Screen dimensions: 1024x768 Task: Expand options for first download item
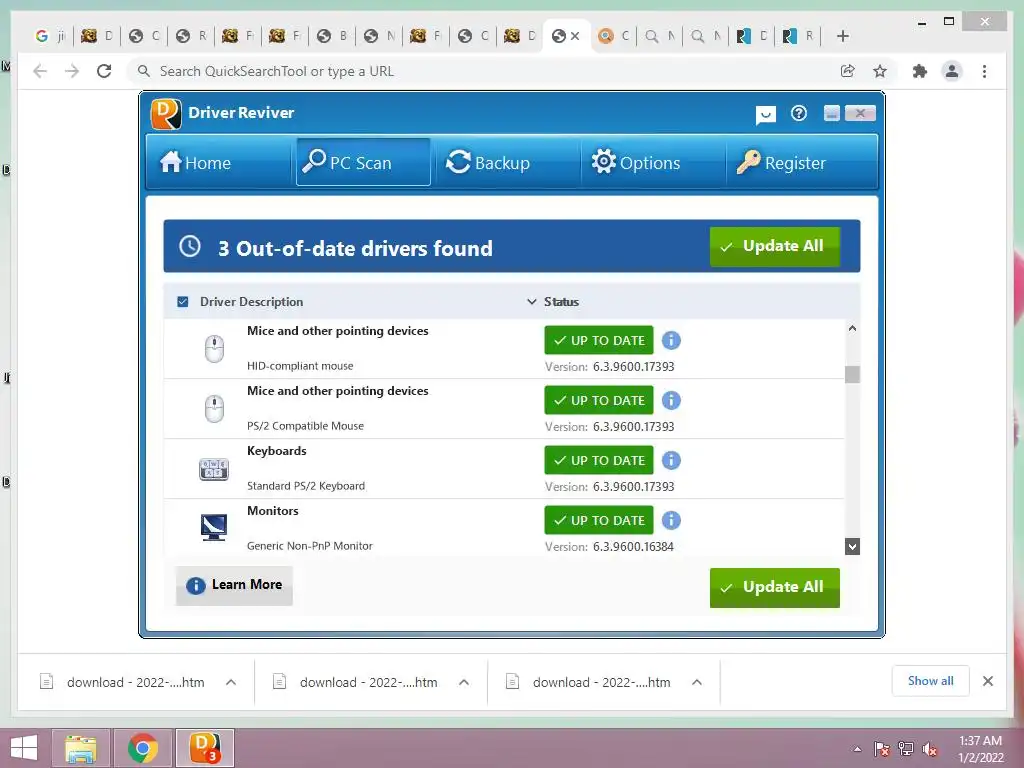pos(231,682)
